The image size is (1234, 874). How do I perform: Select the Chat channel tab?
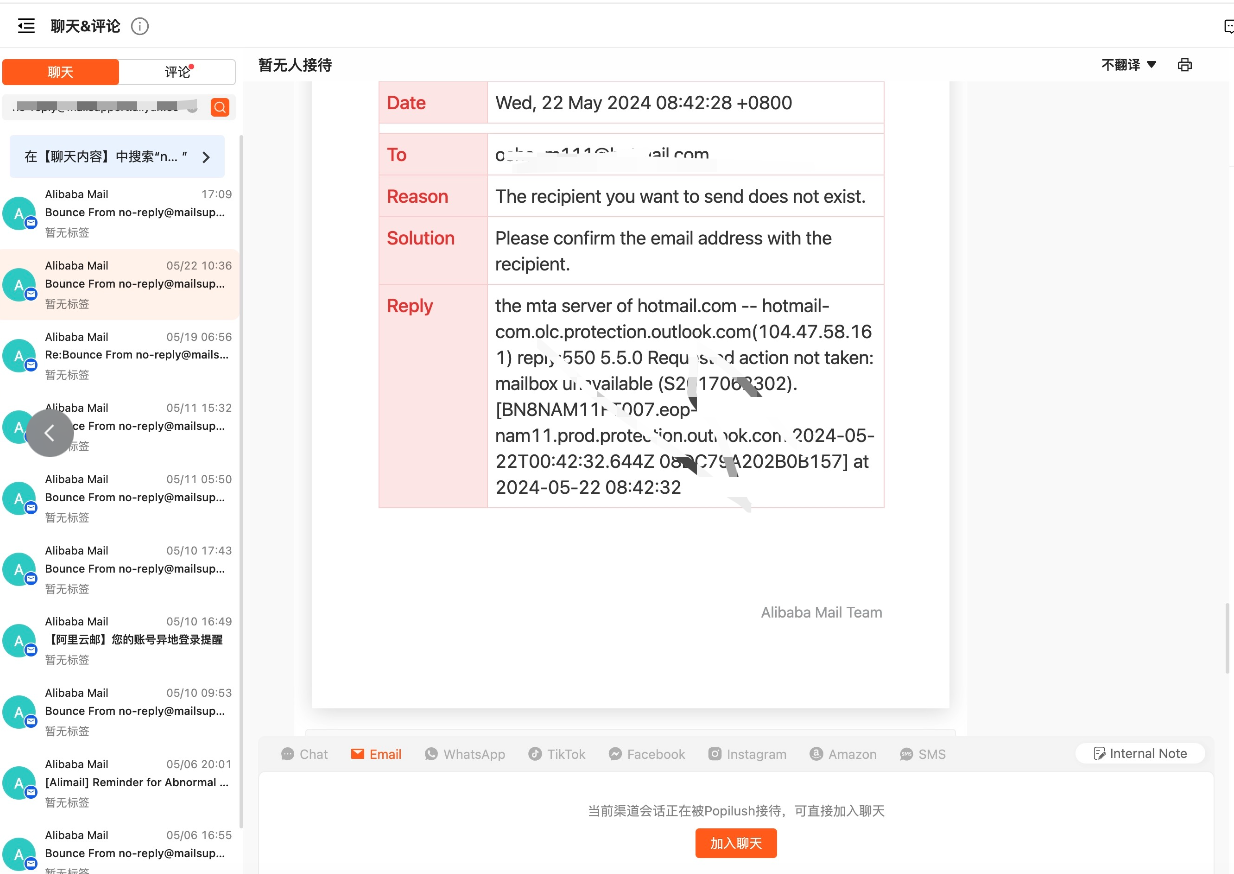pos(305,754)
